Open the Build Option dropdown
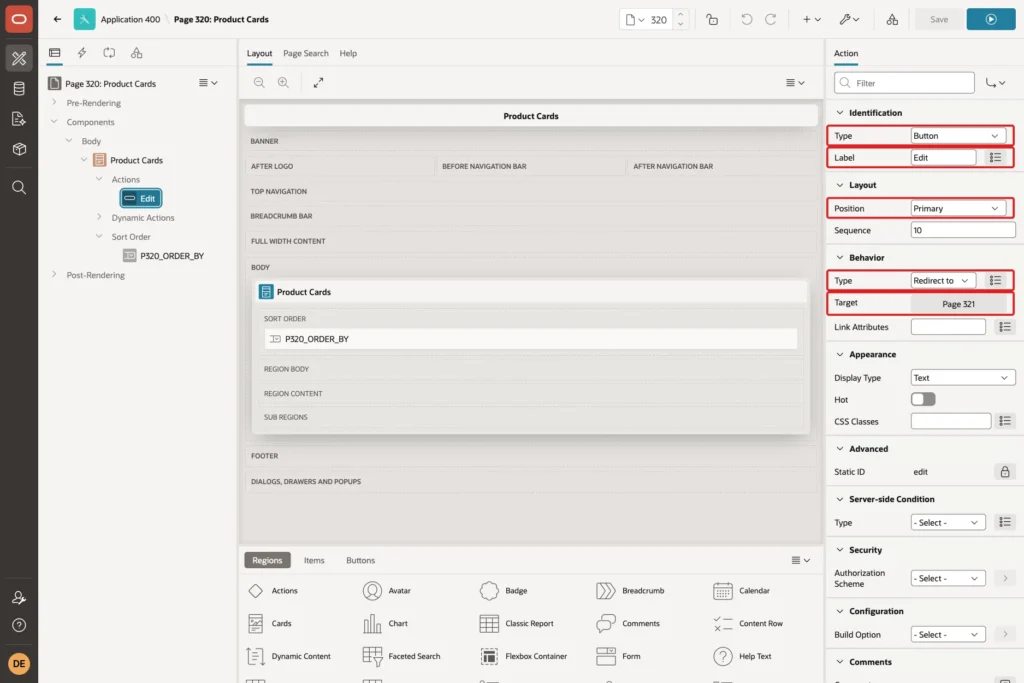1024x683 pixels. coord(948,635)
